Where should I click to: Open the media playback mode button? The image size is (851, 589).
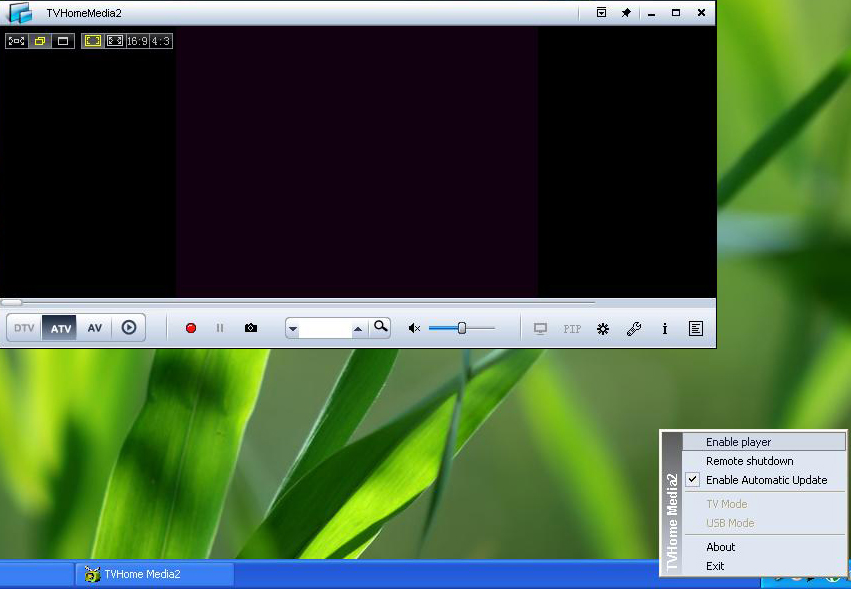pyautogui.click(x=129, y=328)
